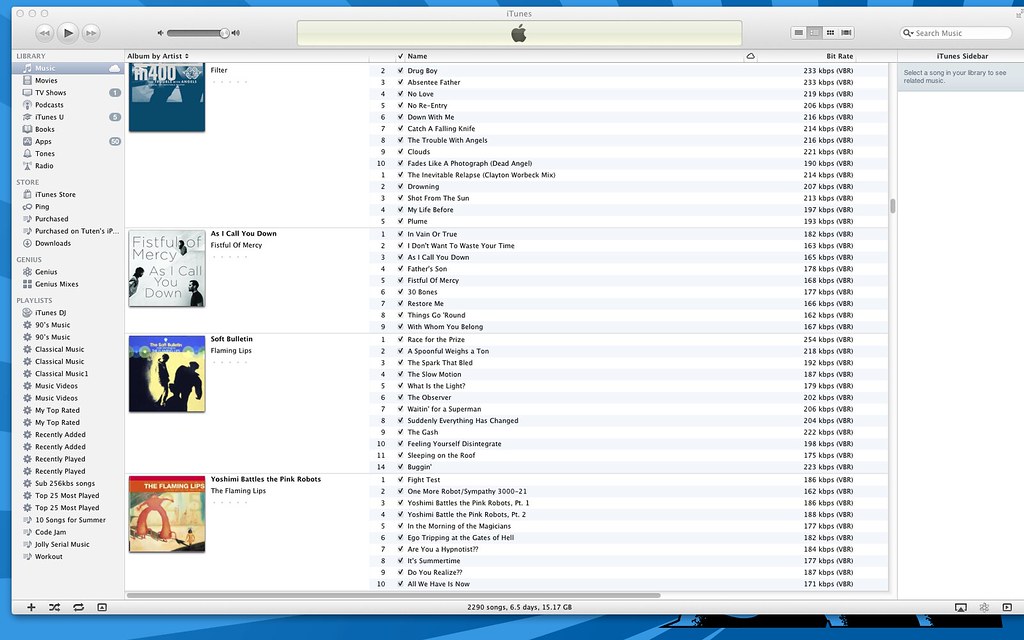This screenshot has height=640, width=1024.
Task: Open Apps in the sidebar
Action: 43,141
